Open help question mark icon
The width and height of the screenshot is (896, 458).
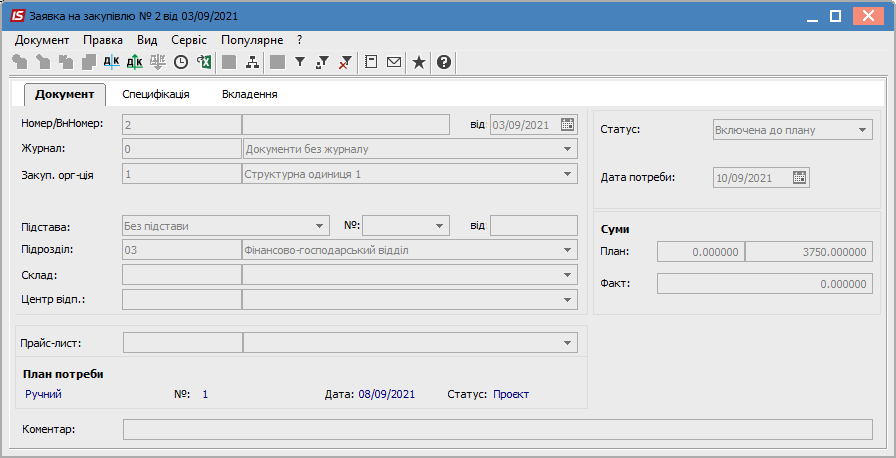click(x=444, y=62)
